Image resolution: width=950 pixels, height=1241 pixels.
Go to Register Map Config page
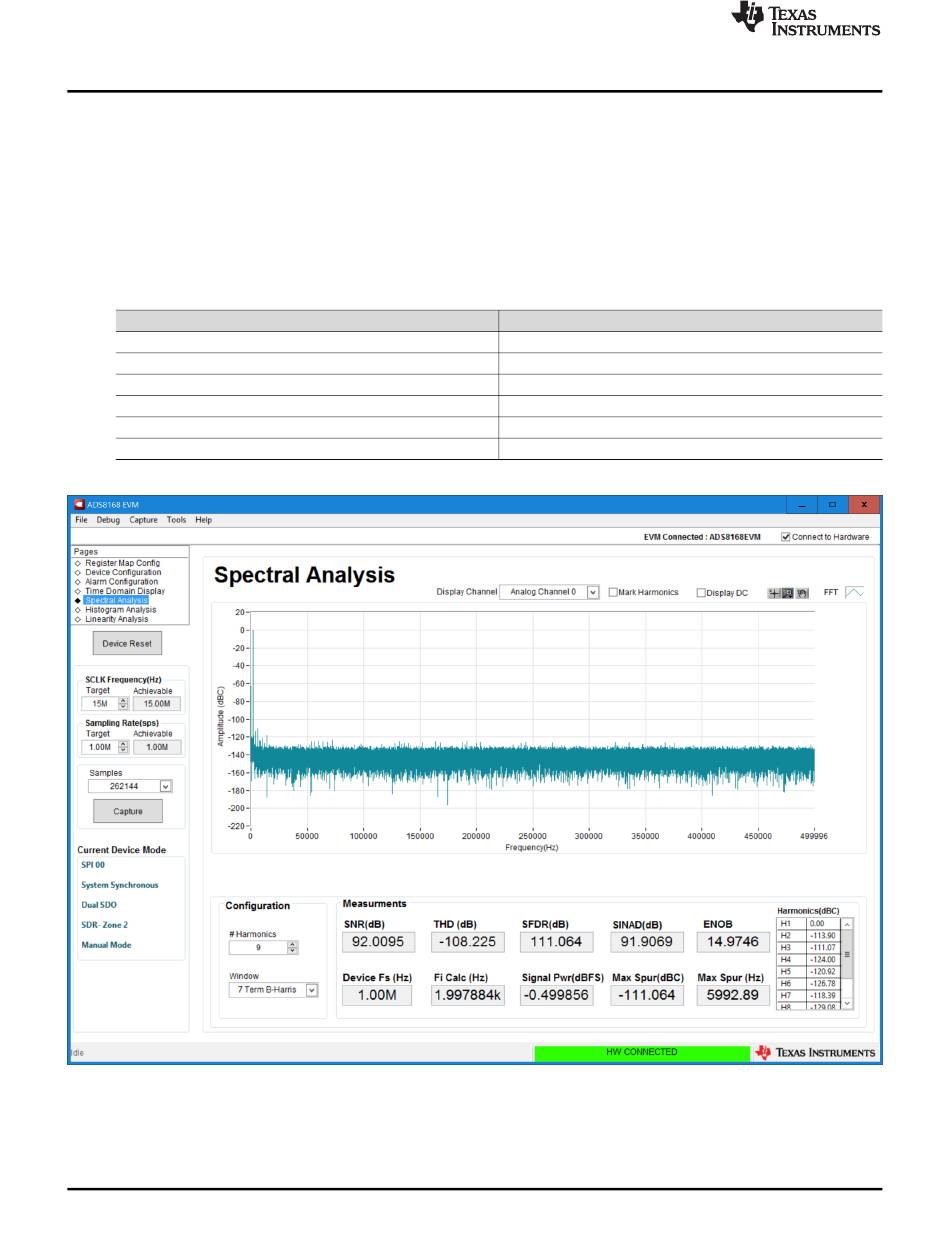[x=122, y=563]
